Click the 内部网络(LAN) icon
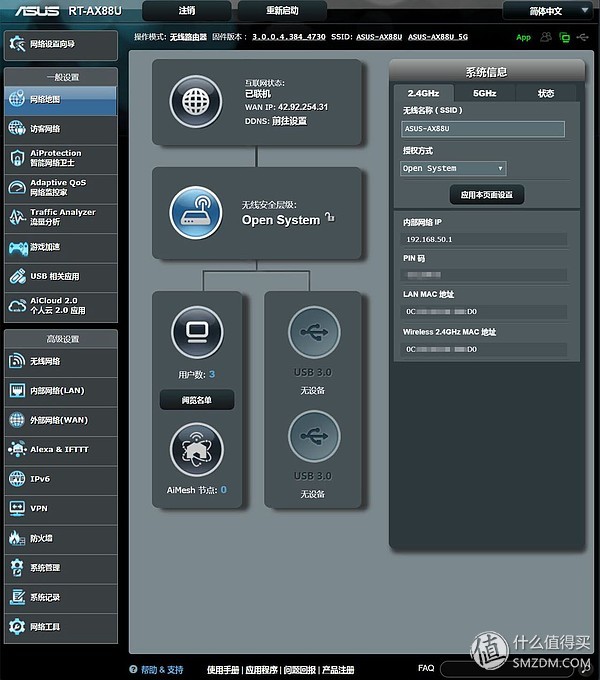 [17, 391]
